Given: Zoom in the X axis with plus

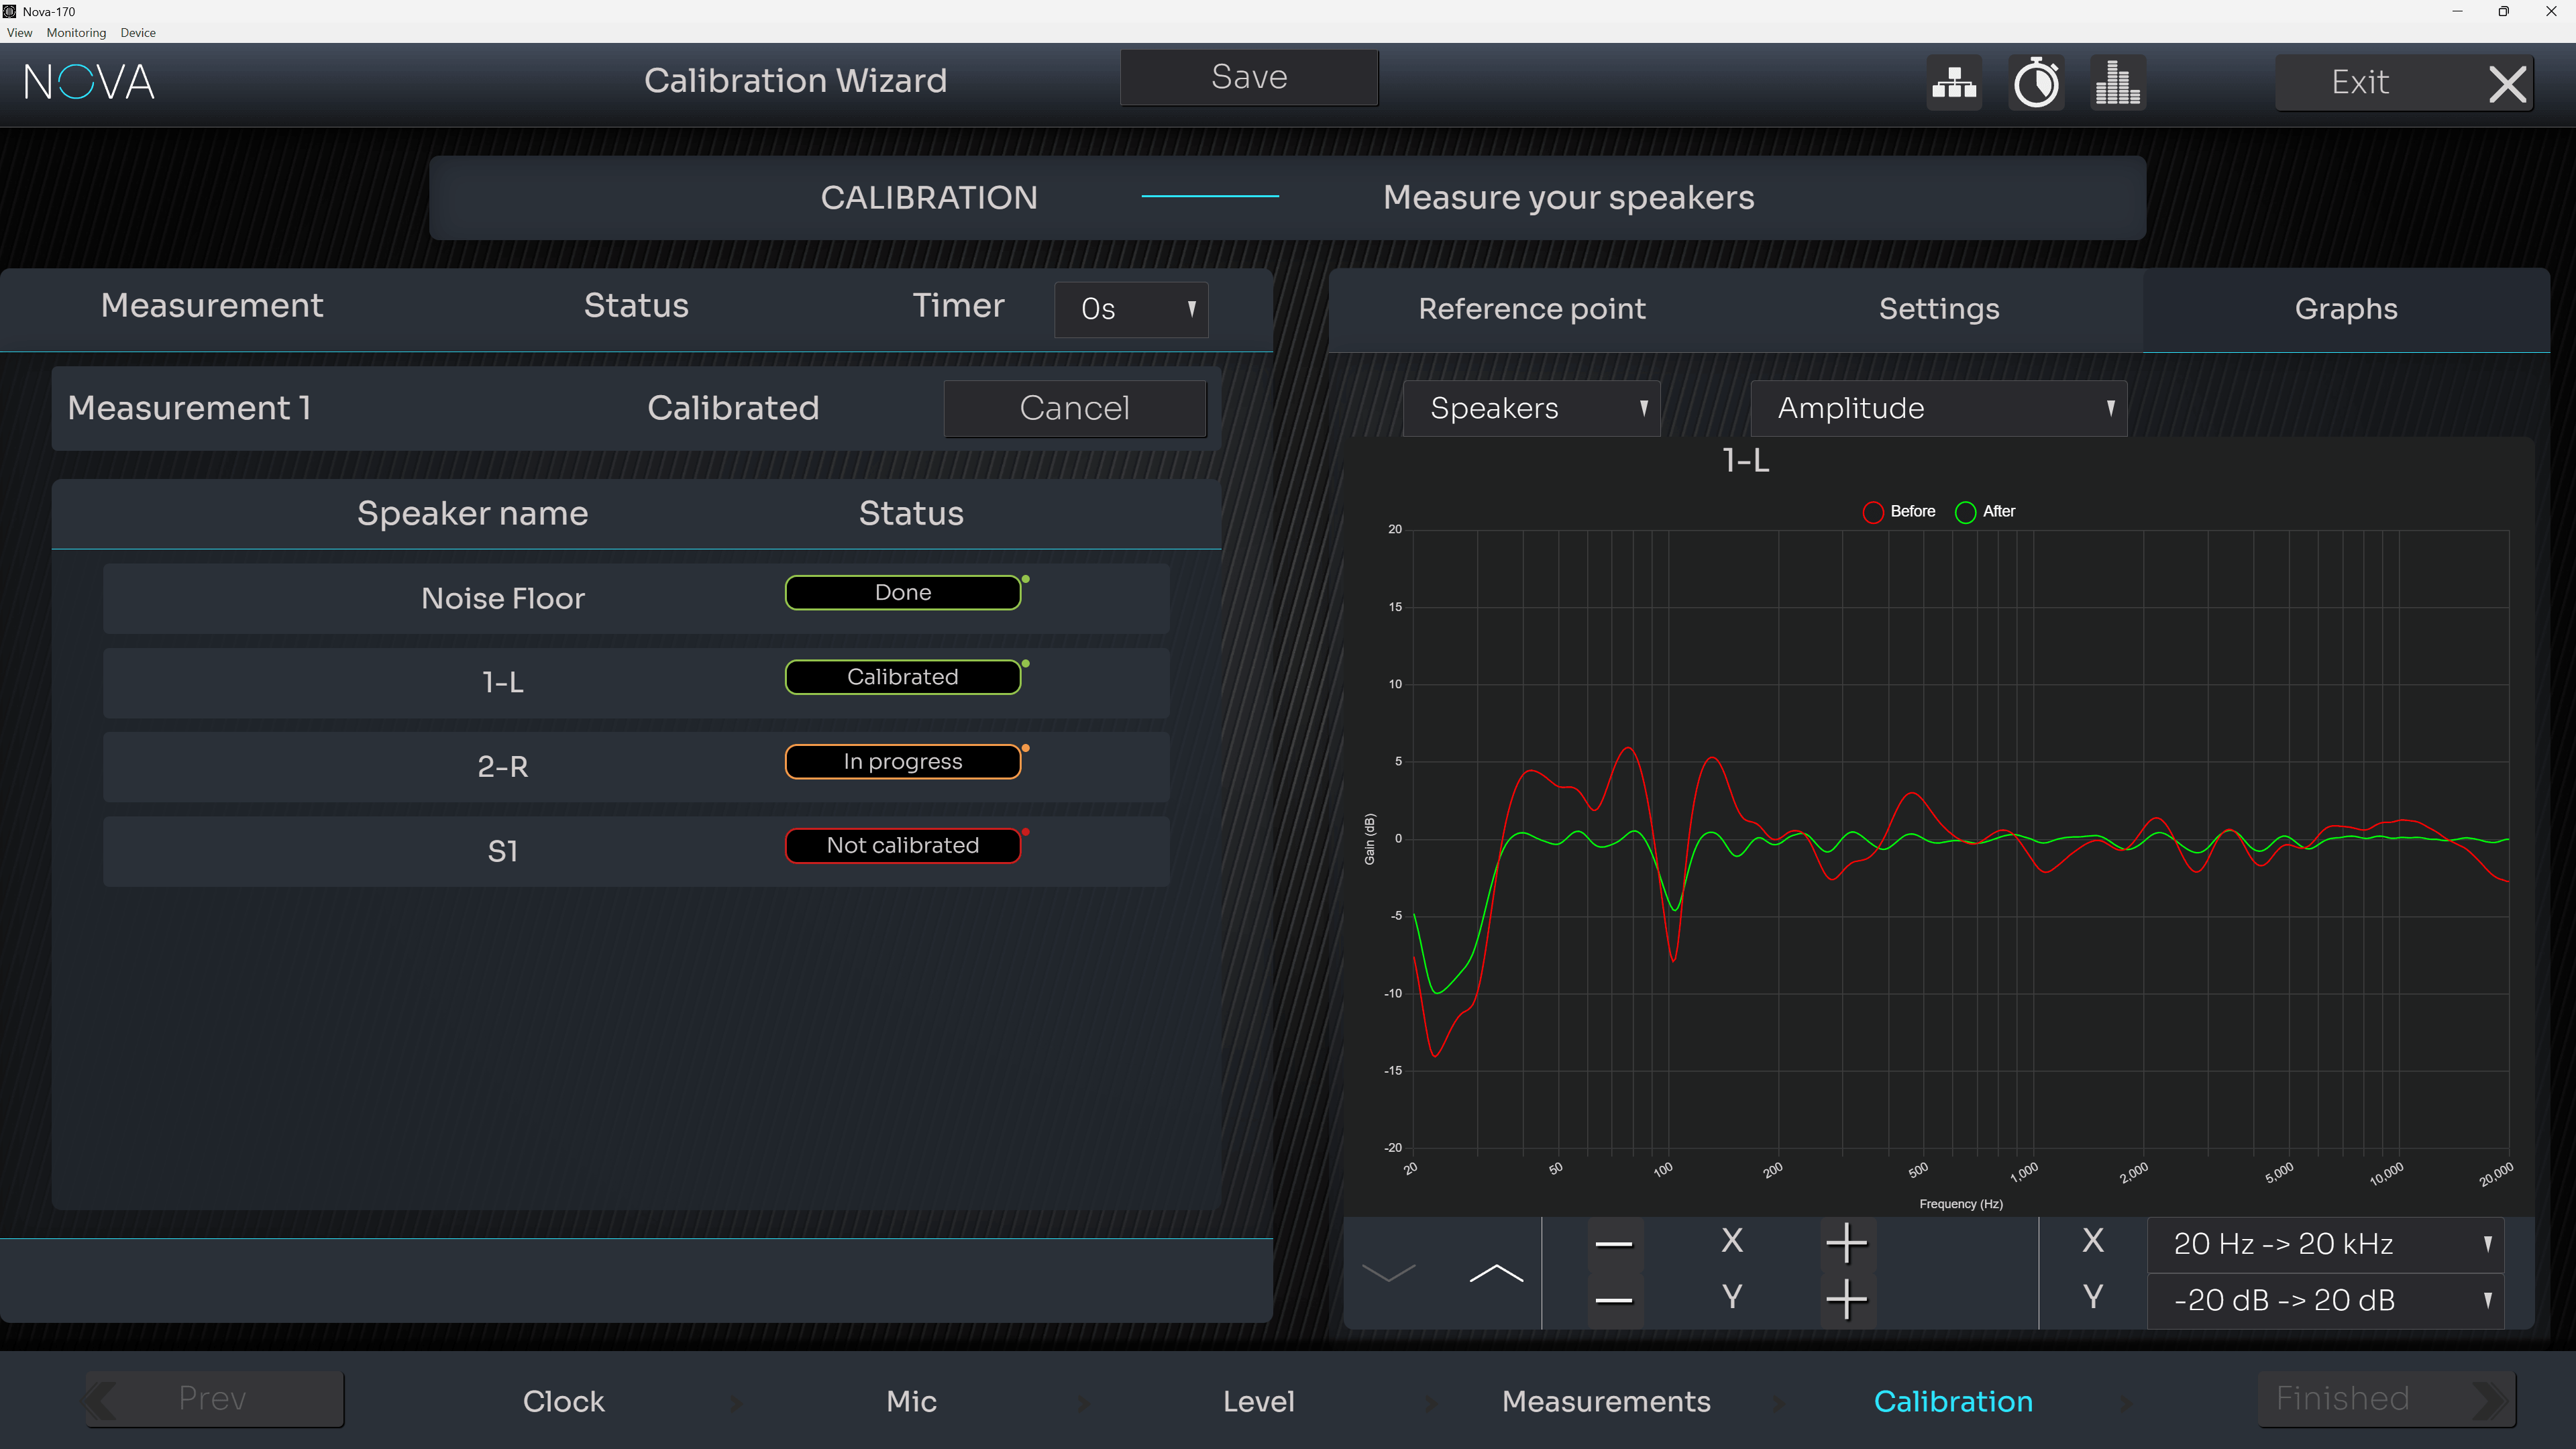Looking at the screenshot, I should [1846, 1243].
